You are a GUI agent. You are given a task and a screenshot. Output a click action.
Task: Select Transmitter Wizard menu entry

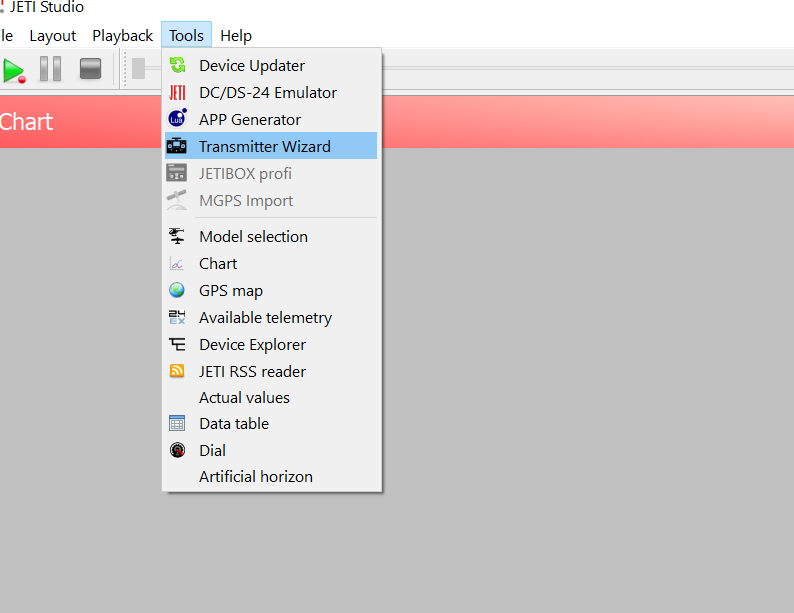point(271,146)
